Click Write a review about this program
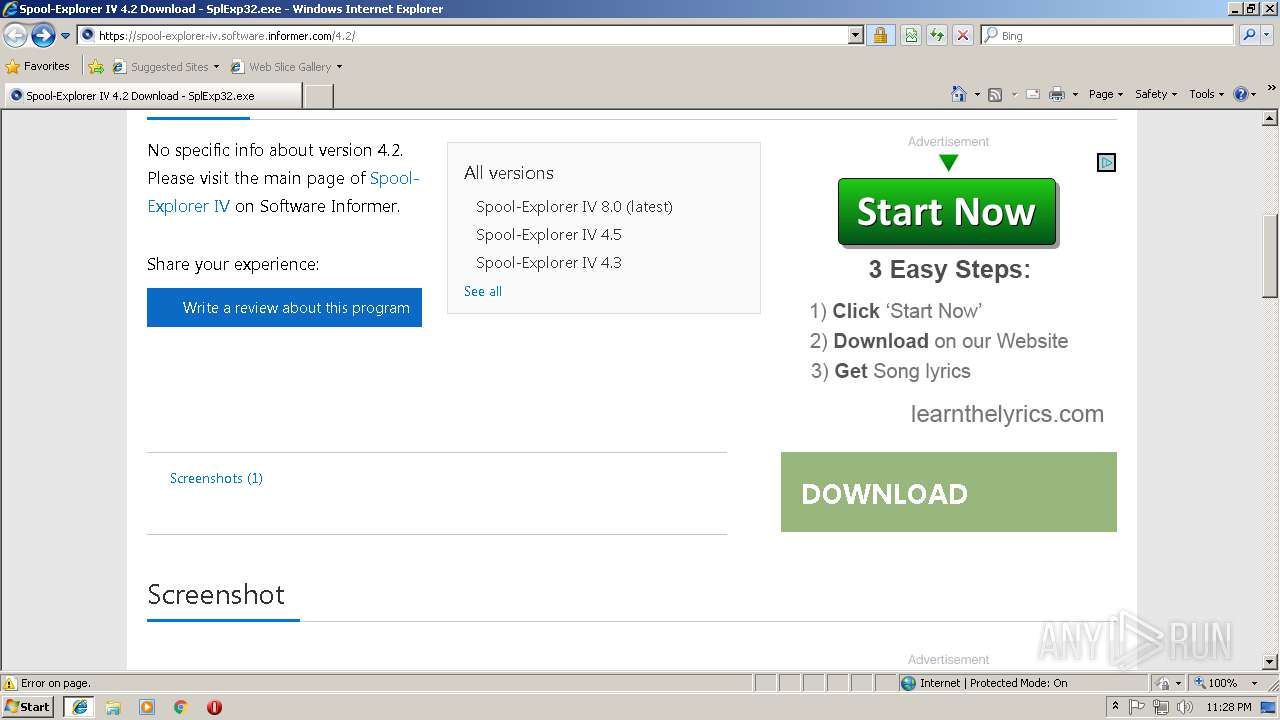The image size is (1280, 720). pos(284,308)
